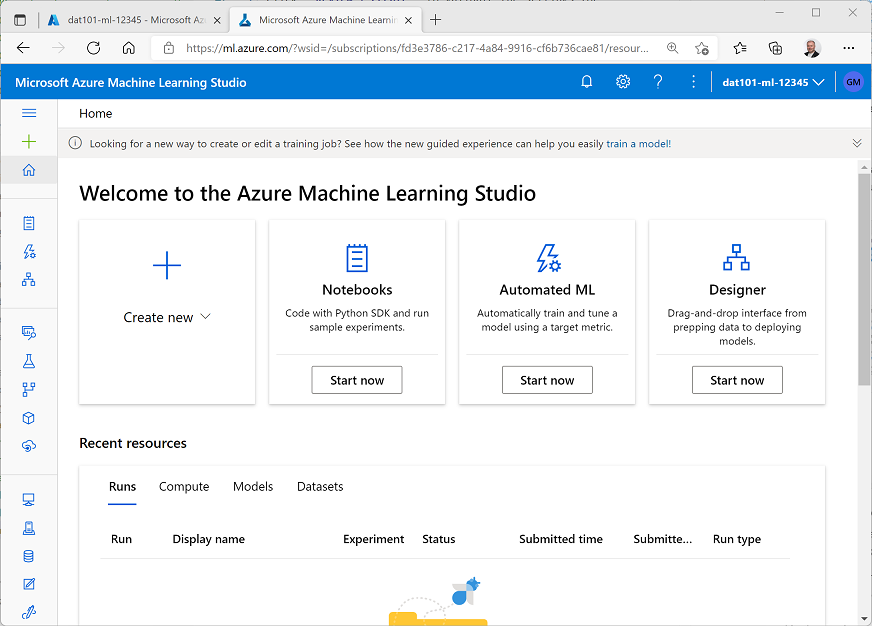Follow the train a model link
The height and width of the screenshot is (626, 872).
[637, 143]
